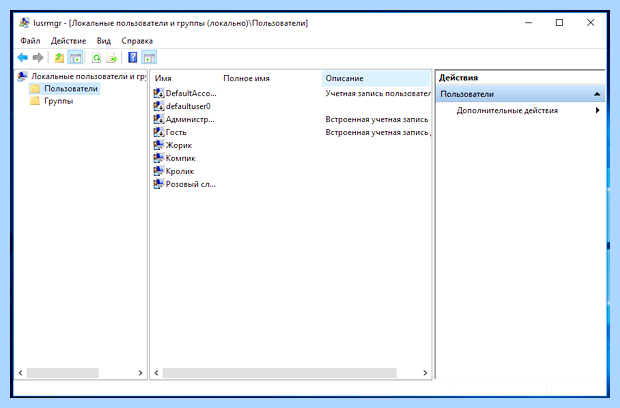Click the forward arrow in toolbar
The height and width of the screenshot is (408, 620).
38,58
